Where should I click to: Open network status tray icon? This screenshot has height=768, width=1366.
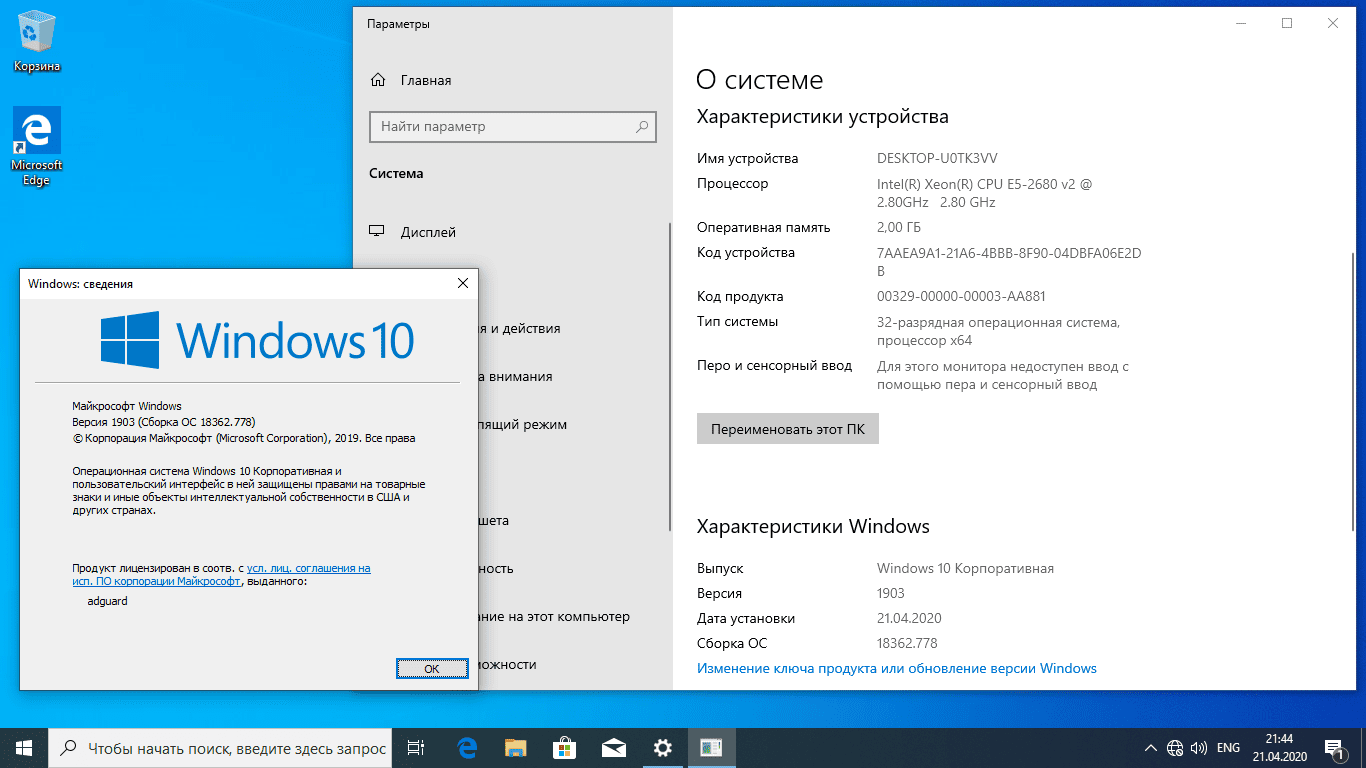pos(1175,747)
